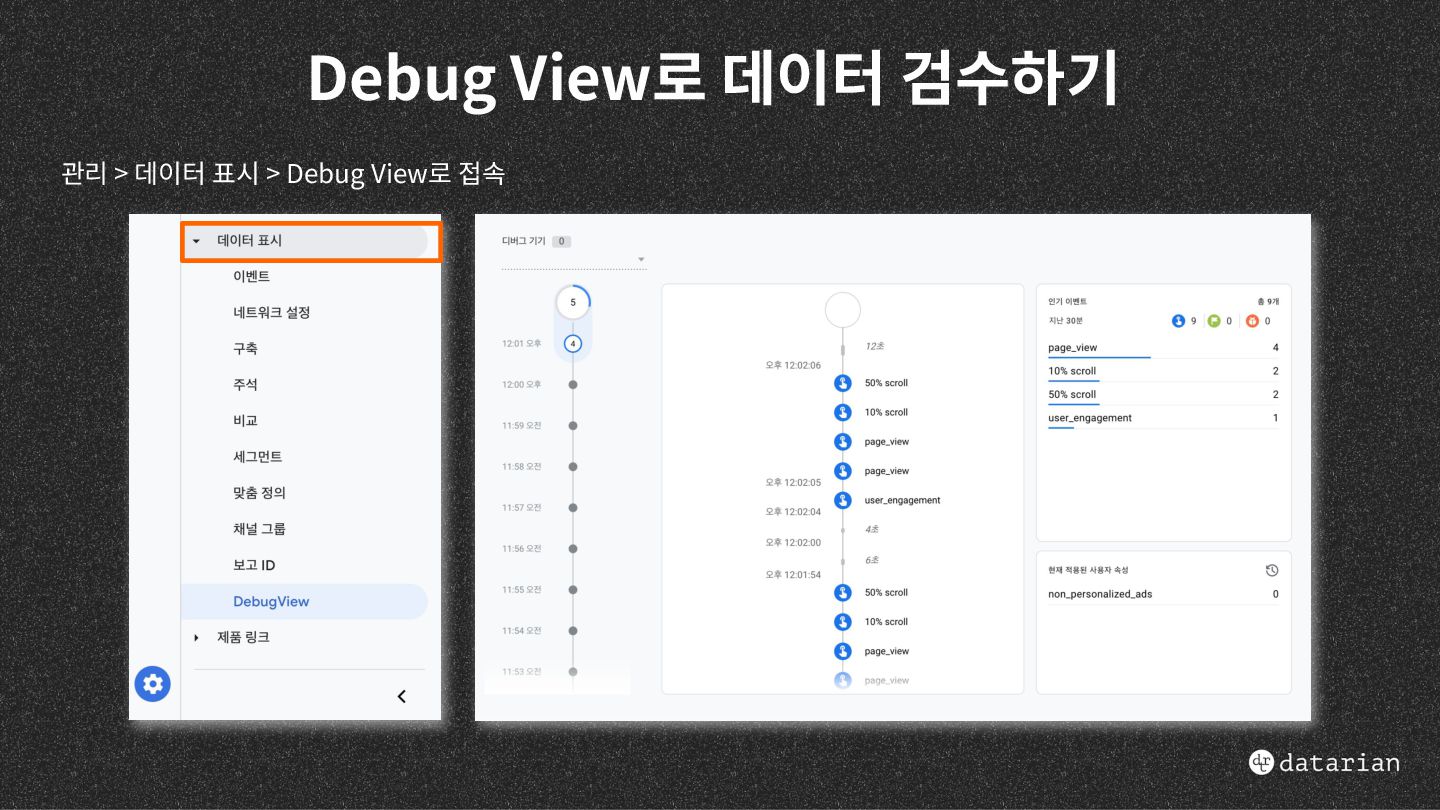
Task: Open 채널 그룹 in the sidebar
Action: (x=260, y=529)
